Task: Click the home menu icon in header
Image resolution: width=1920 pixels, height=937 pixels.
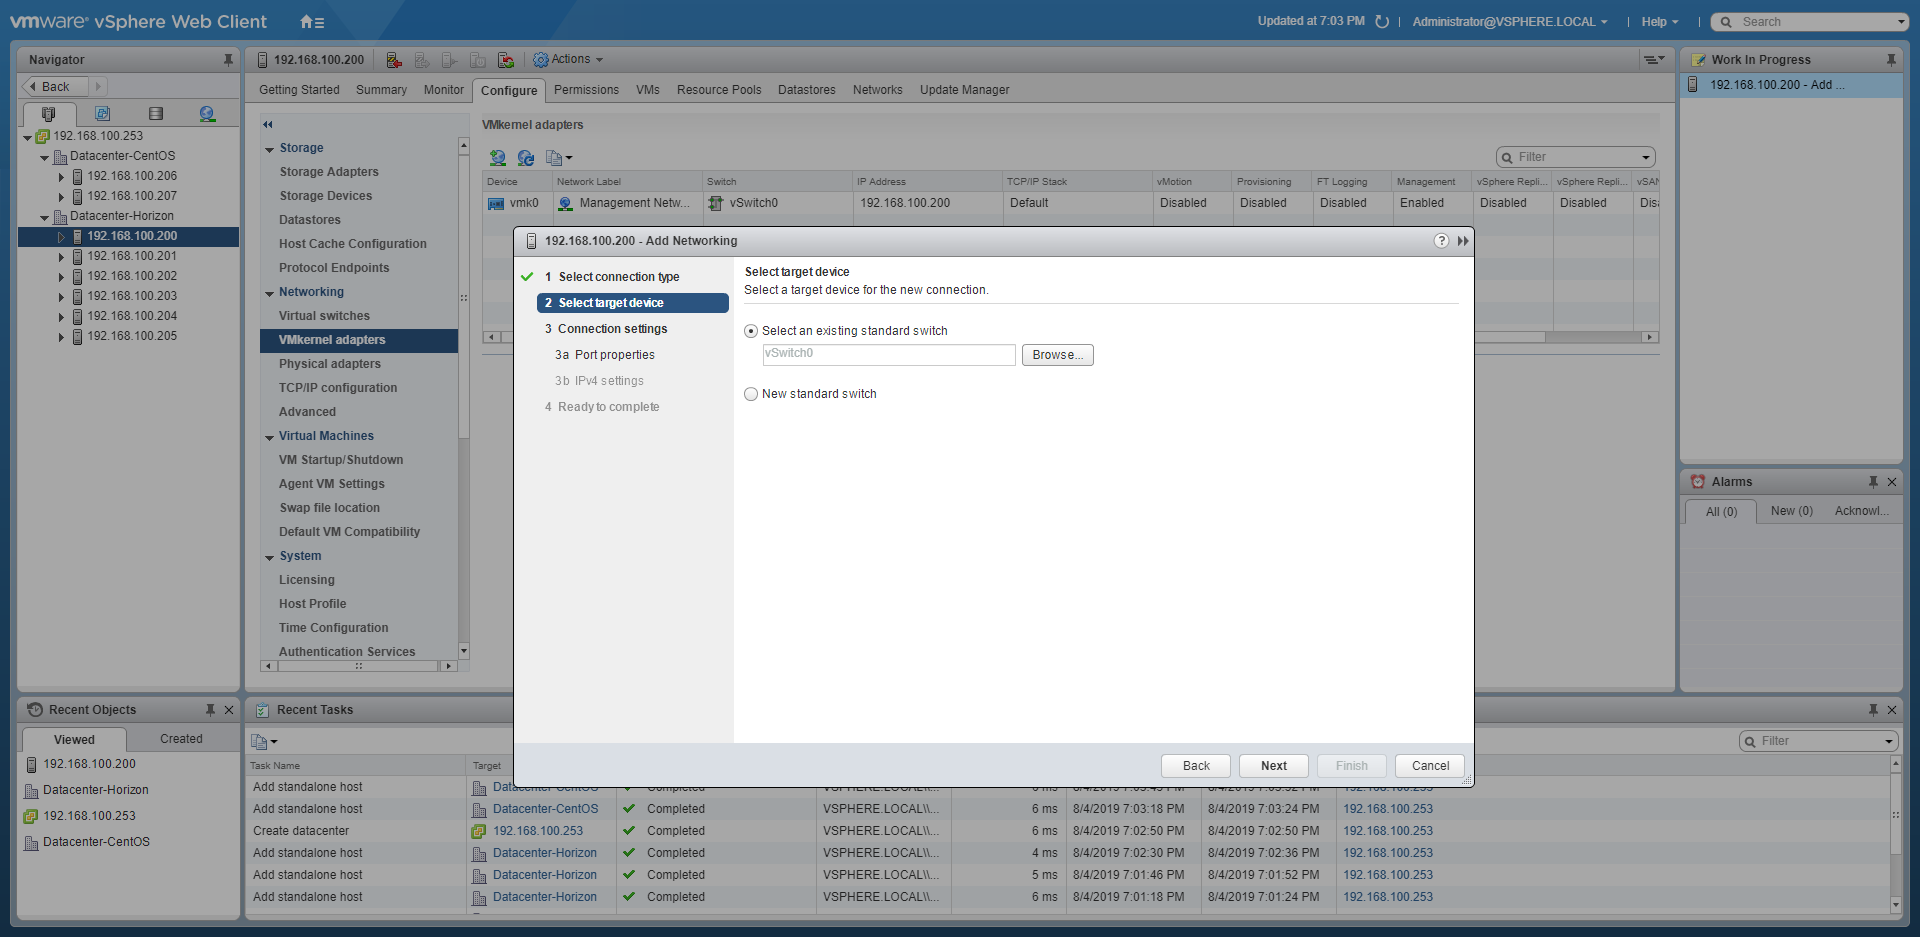Action: click(311, 22)
